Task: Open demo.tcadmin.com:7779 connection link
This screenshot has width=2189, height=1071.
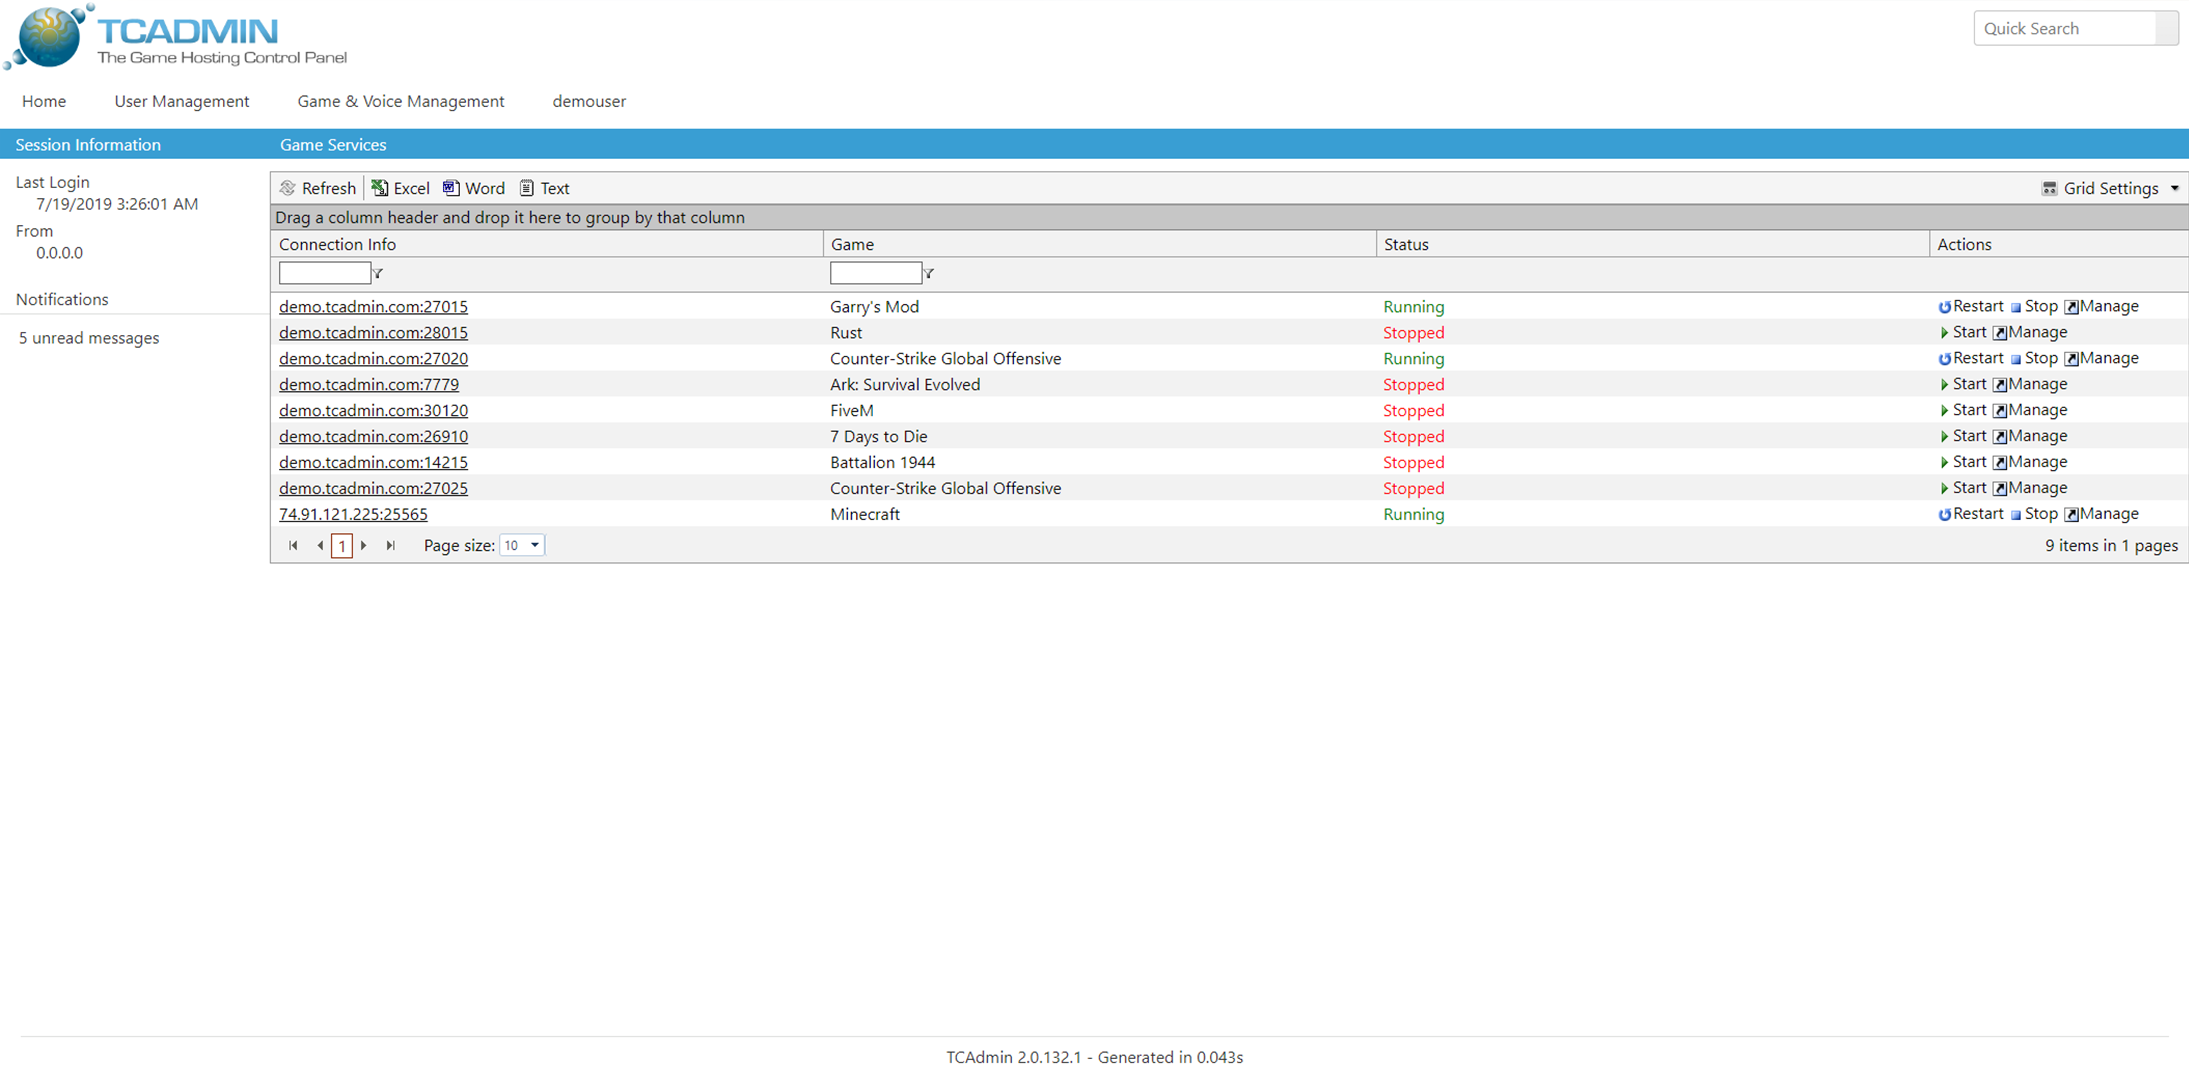Action: [x=369, y=384]
